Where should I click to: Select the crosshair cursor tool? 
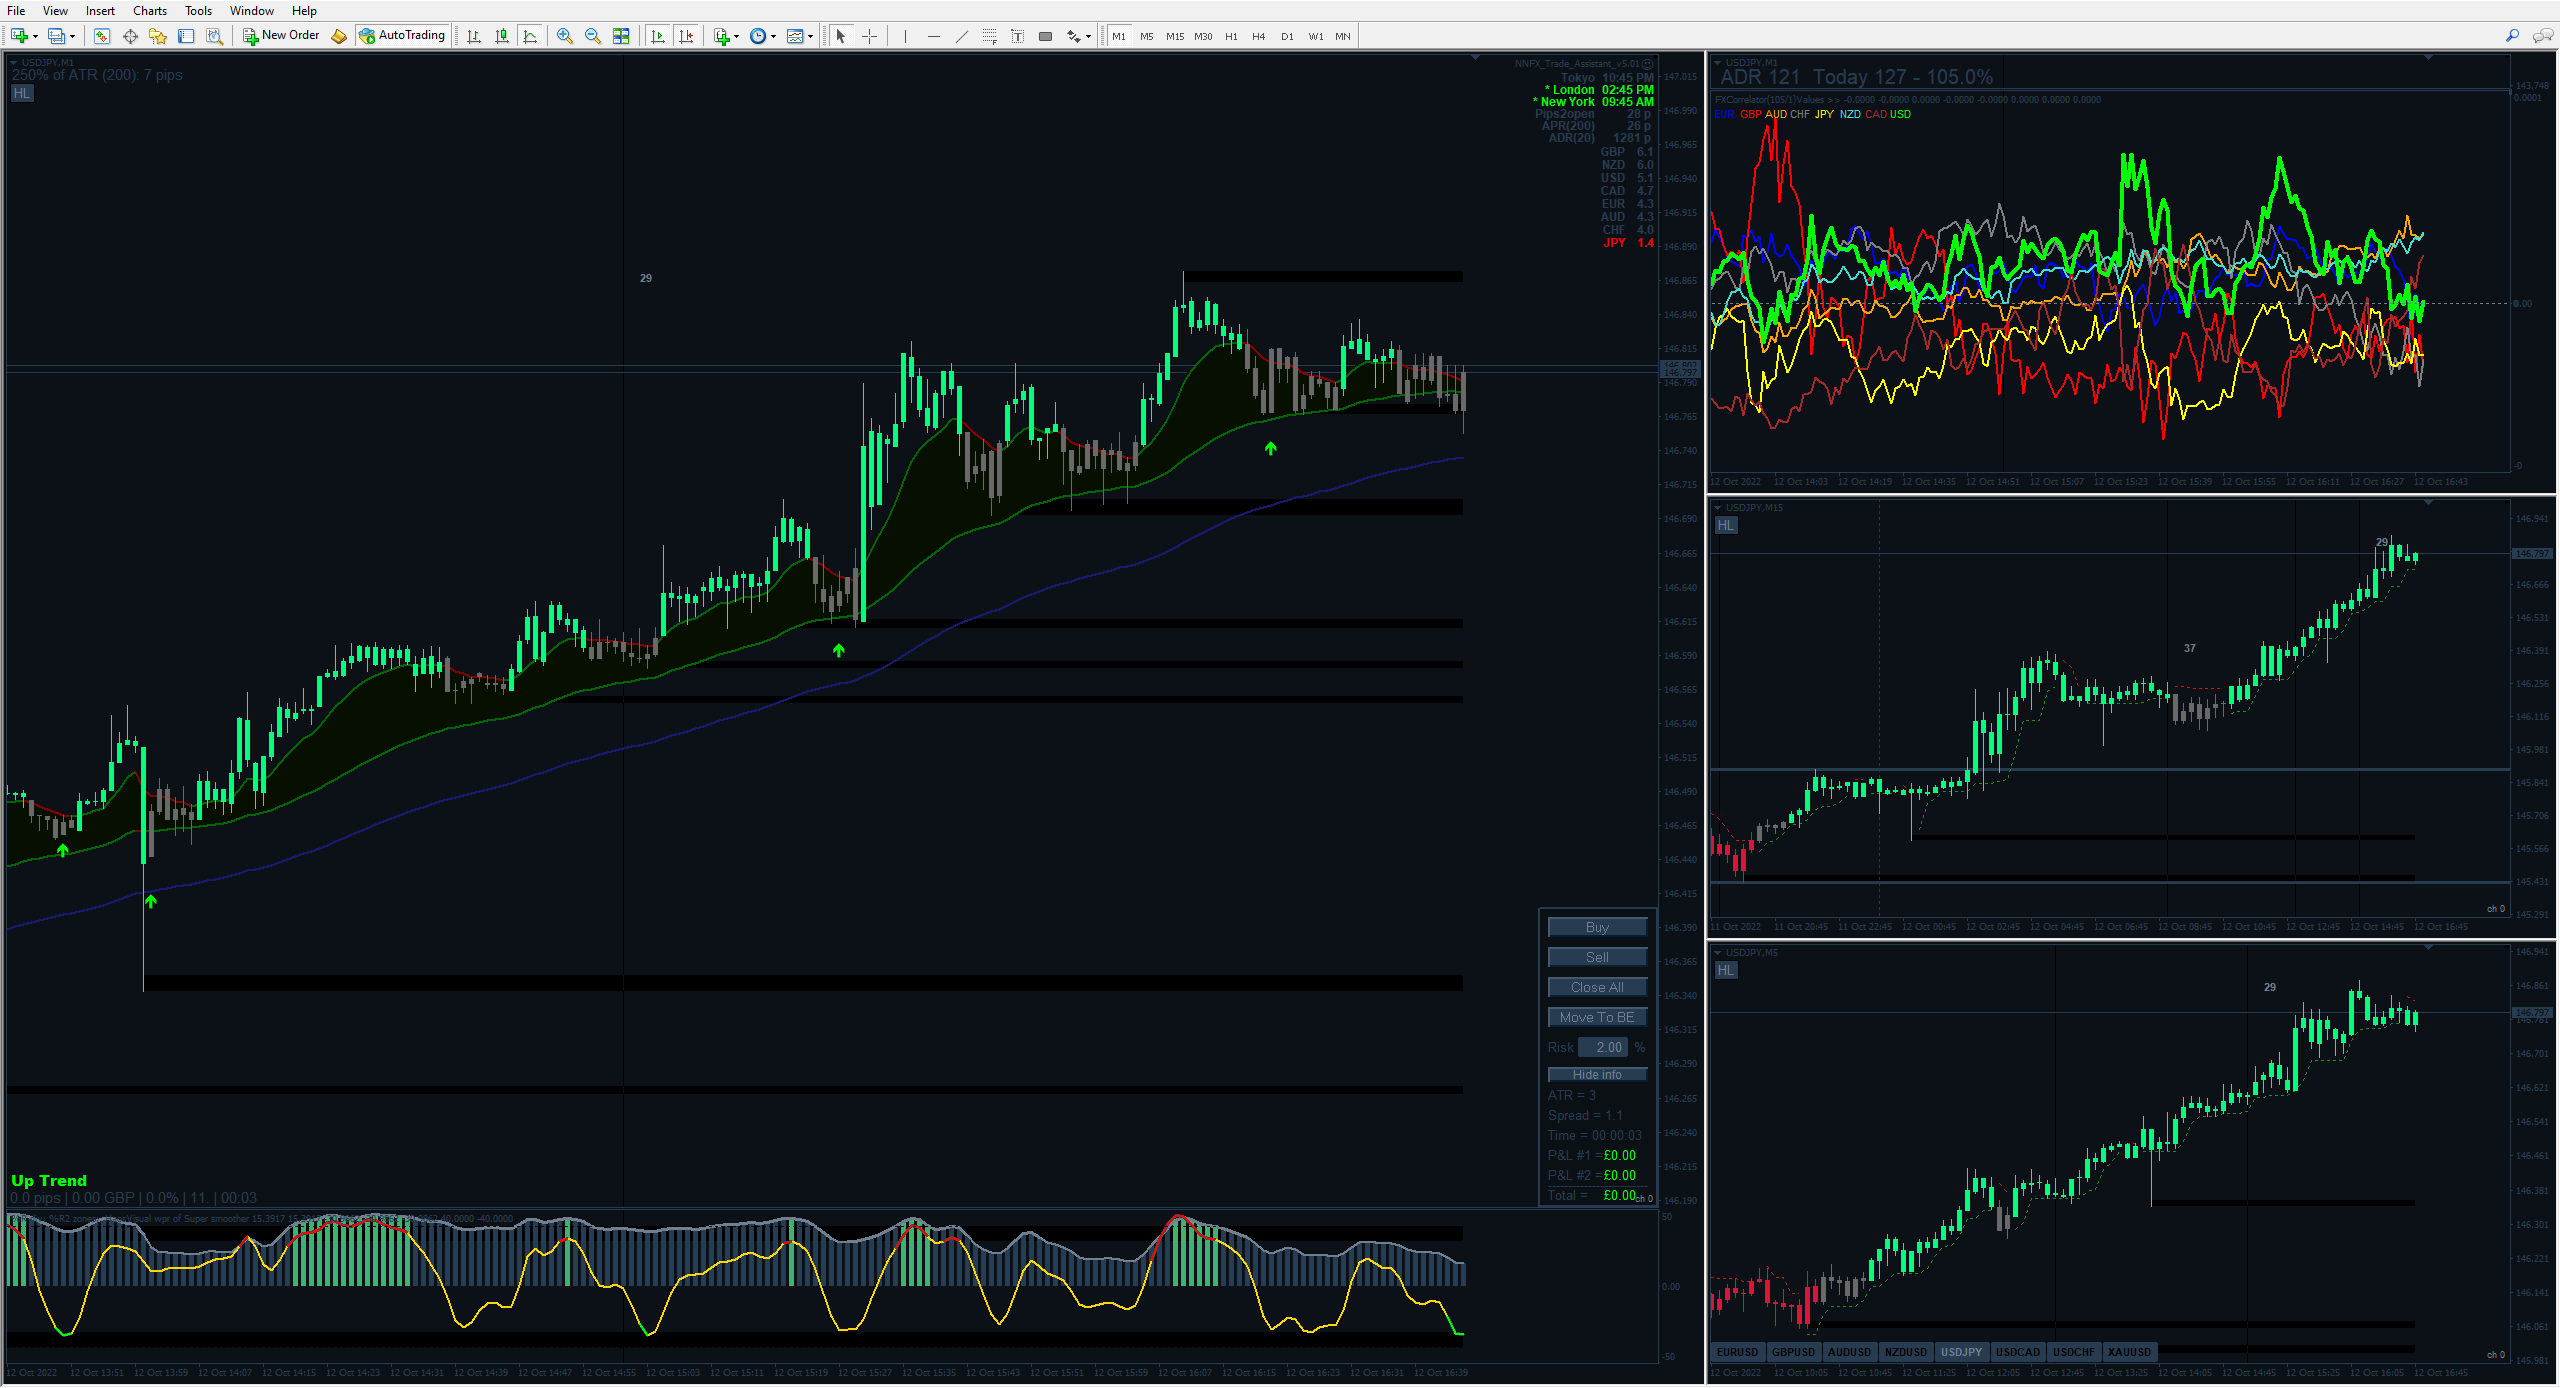coord(870,36)
